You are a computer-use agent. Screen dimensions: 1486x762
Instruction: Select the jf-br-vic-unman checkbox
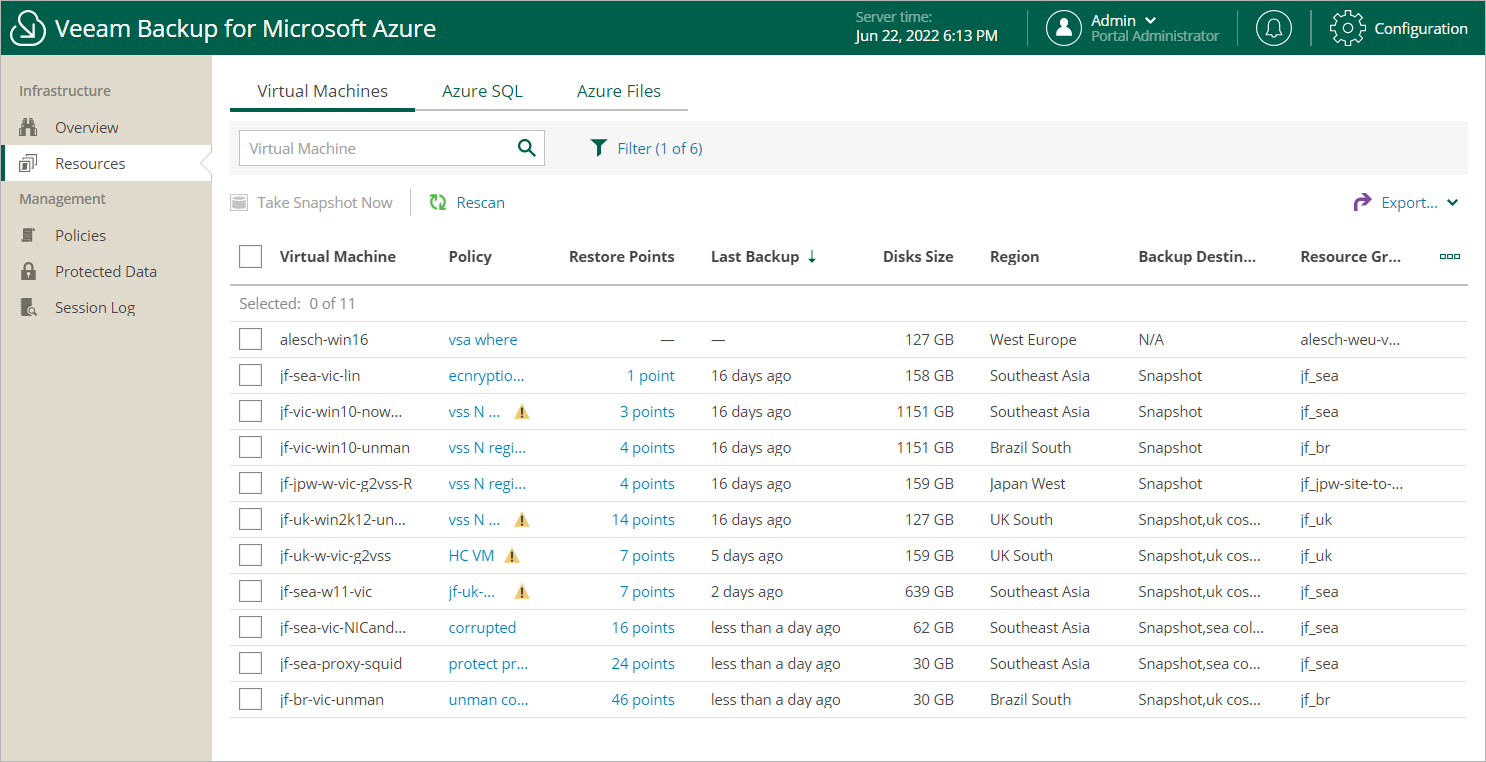250,699
